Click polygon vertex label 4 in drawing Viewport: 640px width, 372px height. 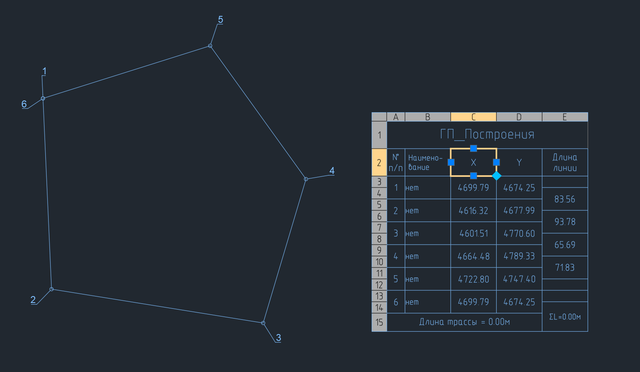[332, 171]
